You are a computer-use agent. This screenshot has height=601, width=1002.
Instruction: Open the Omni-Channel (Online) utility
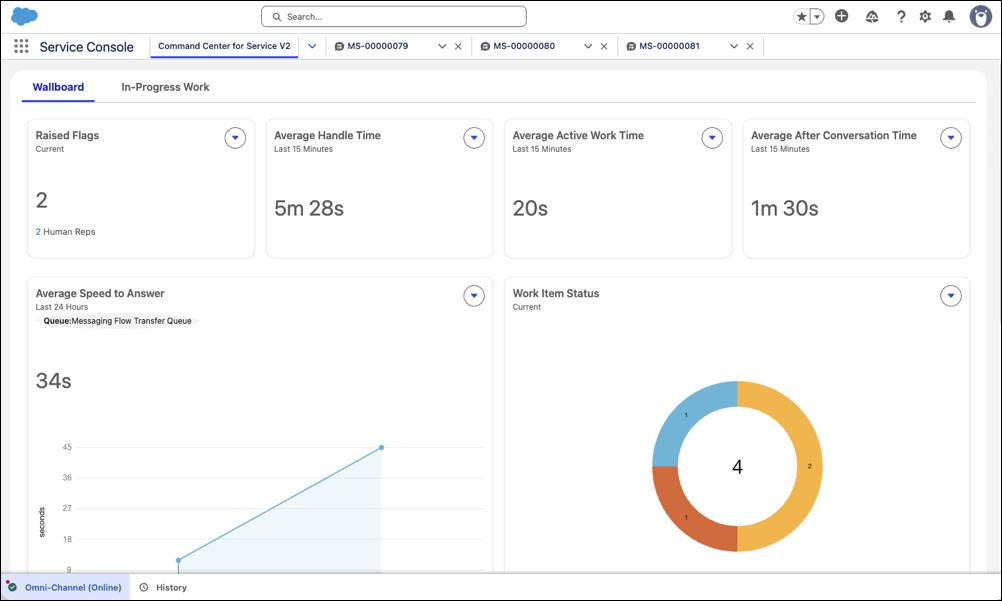point(65,587)
